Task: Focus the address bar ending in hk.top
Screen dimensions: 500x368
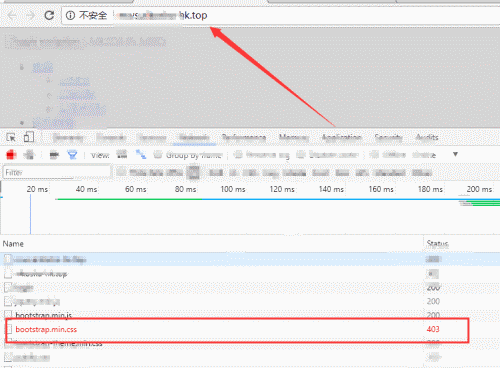Action: (280, 15)
